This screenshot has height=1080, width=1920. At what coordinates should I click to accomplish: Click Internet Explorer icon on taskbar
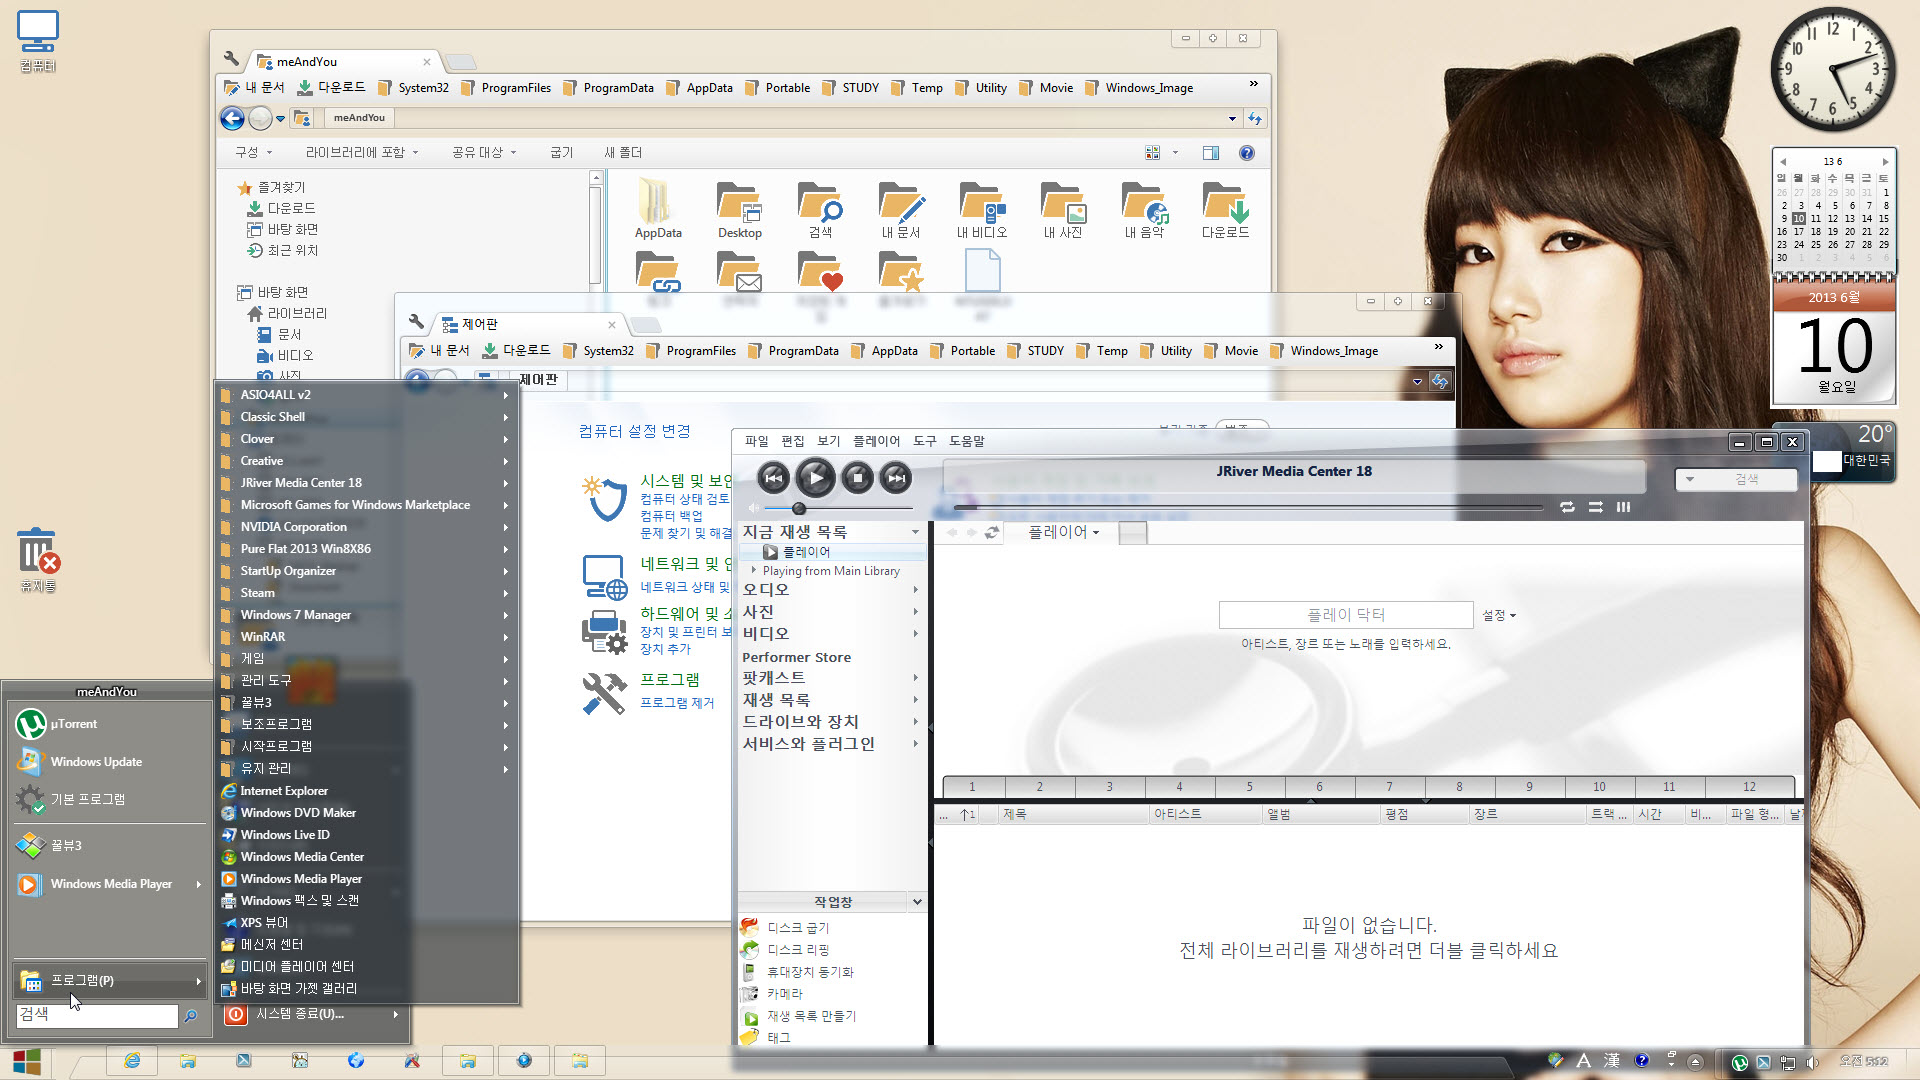[x=131, y=1061]
